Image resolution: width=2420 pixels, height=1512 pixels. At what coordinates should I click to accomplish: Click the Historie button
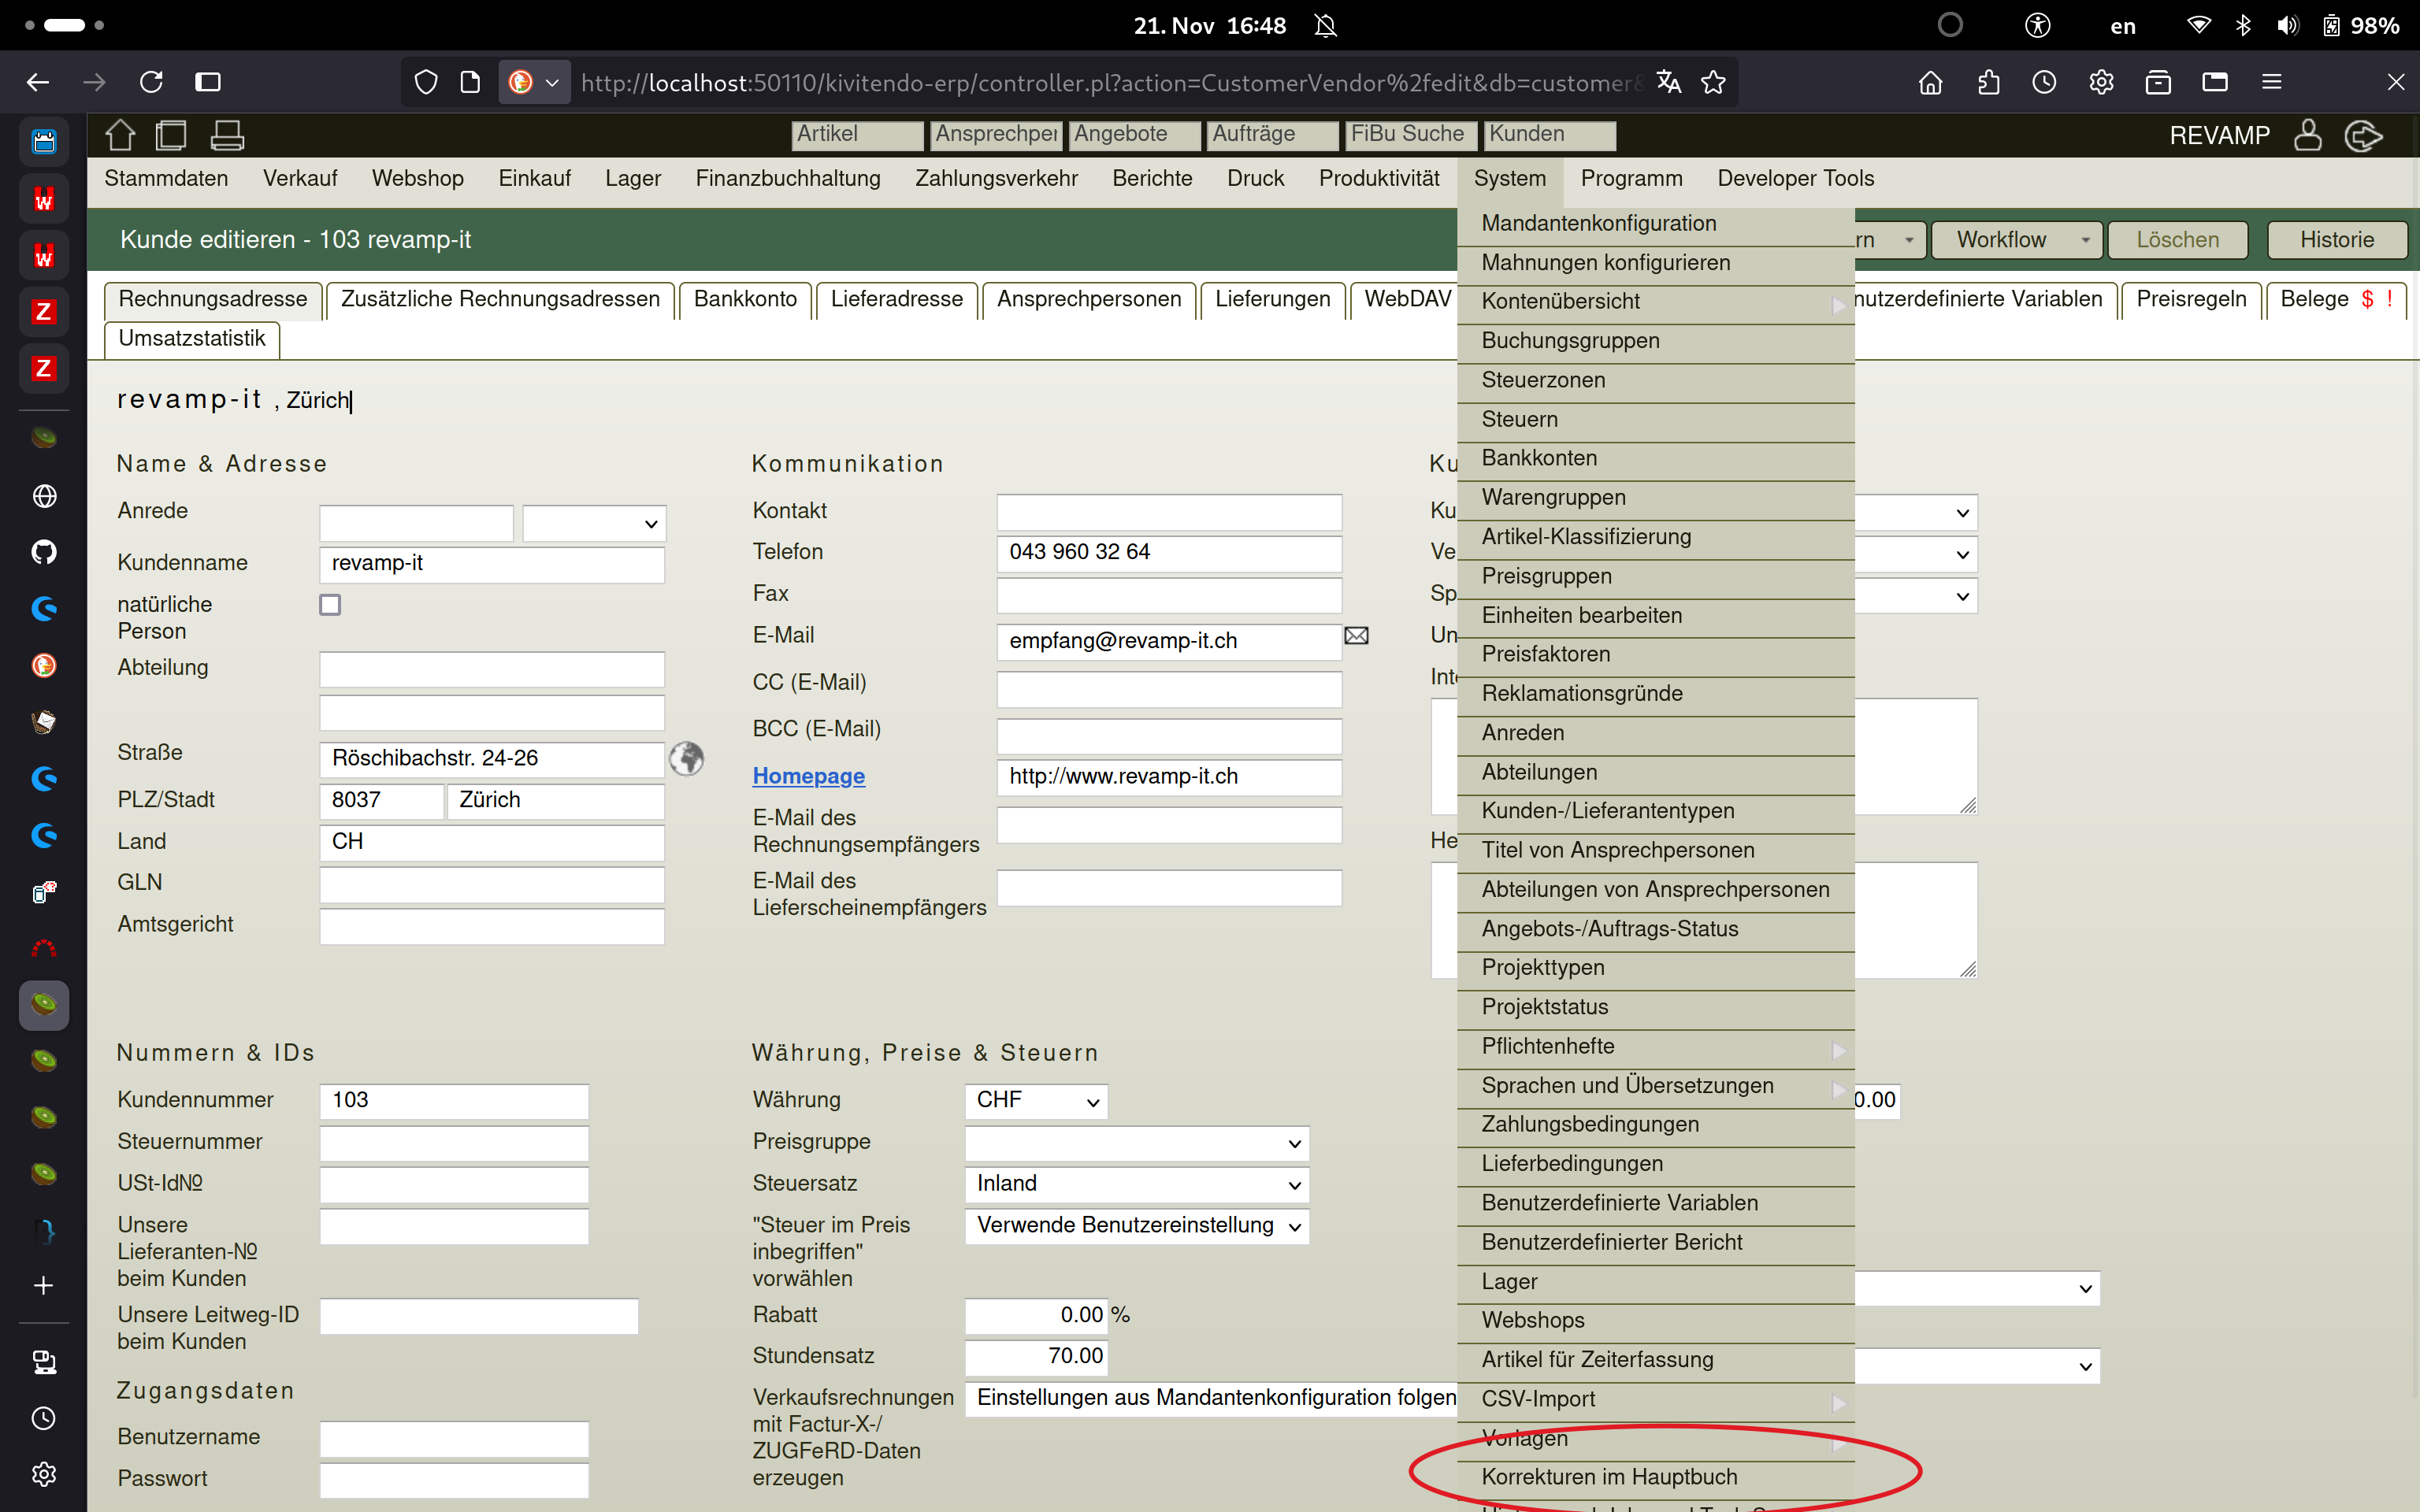(2337, 240)
